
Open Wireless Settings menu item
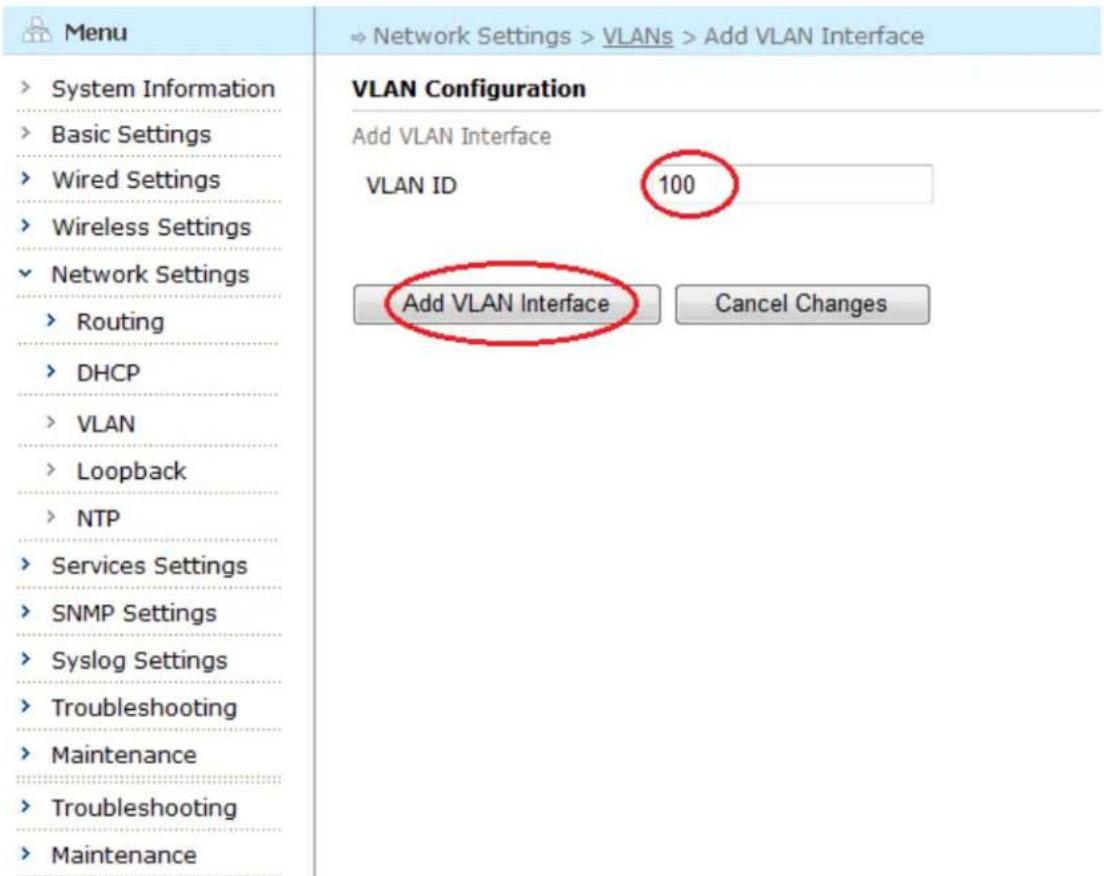click(x=151, y=227)
